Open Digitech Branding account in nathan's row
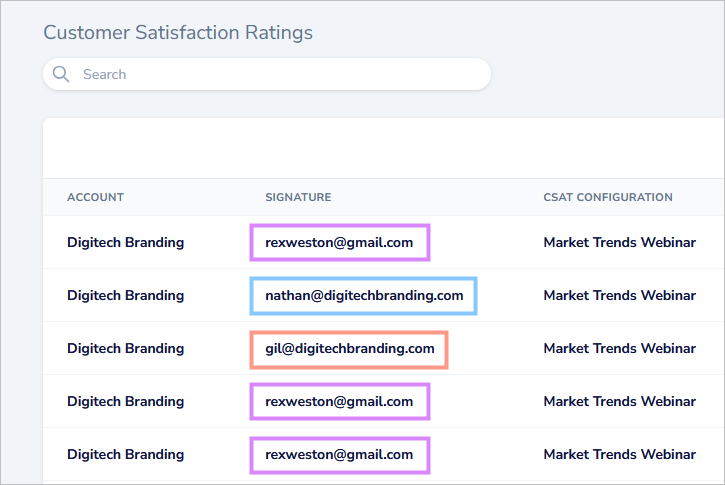This screenshot has height=485, width=725. click(x=125, y=295)
